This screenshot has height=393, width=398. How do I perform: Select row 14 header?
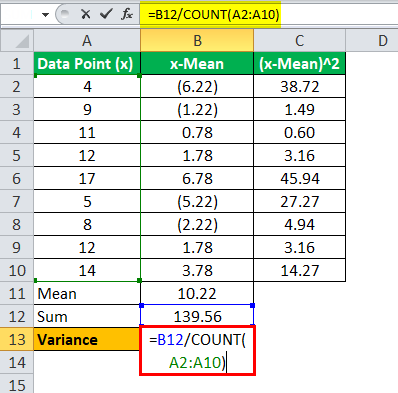click(17, 362)
